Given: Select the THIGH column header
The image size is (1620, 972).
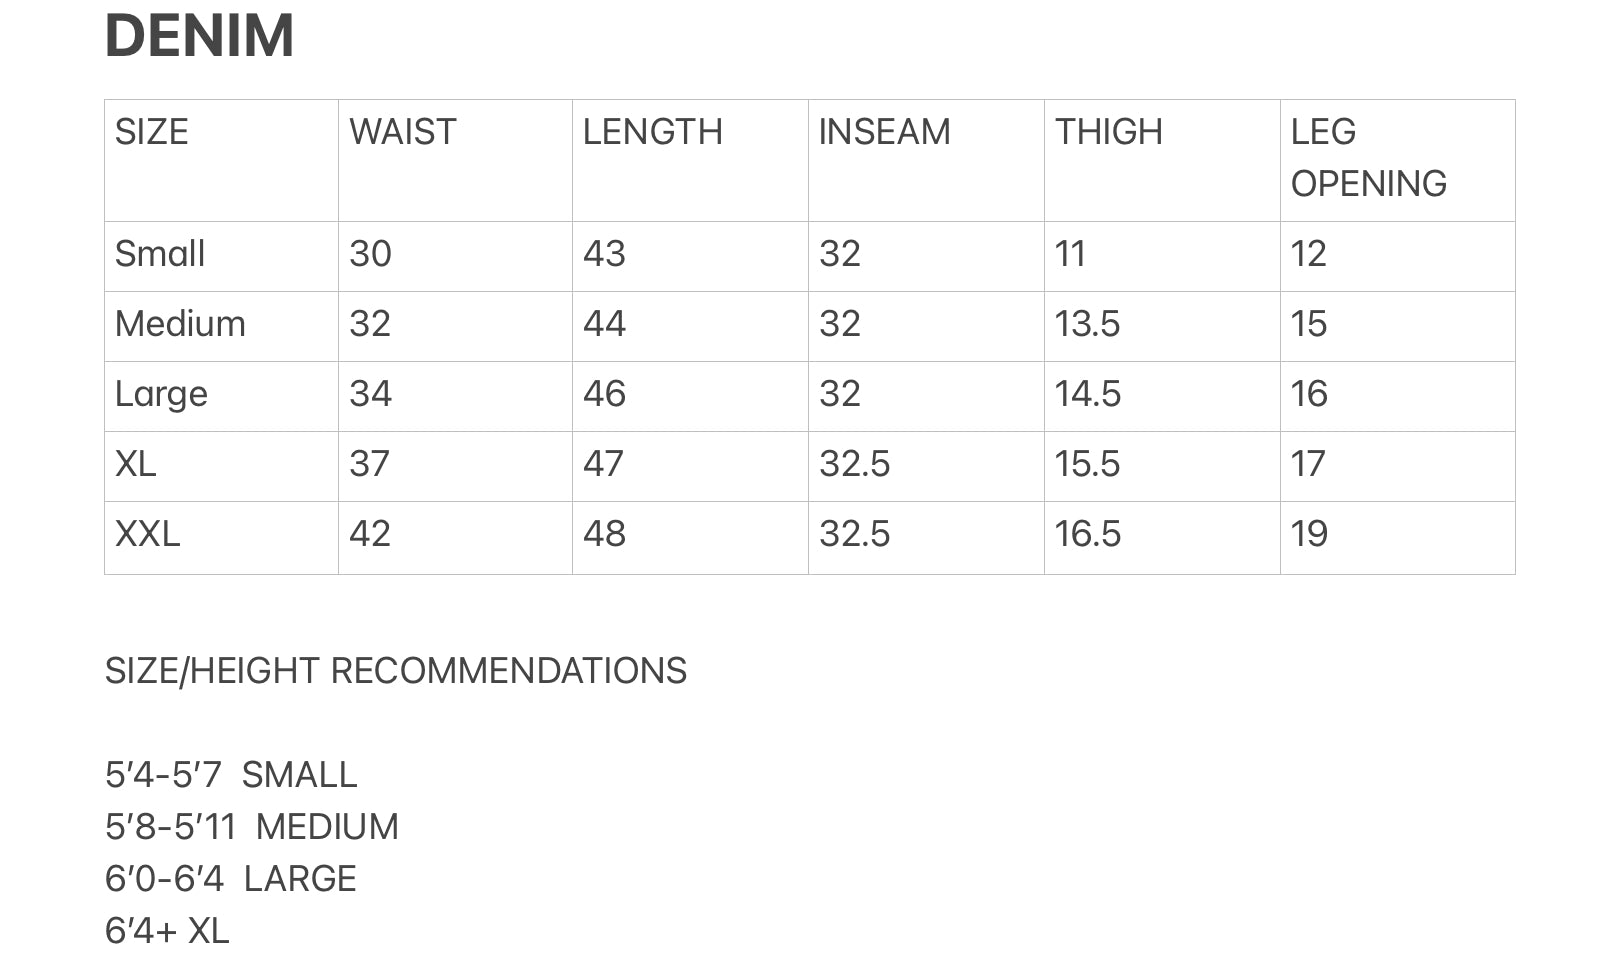Looking at the screenshot, I should [x=1109, y=132].
